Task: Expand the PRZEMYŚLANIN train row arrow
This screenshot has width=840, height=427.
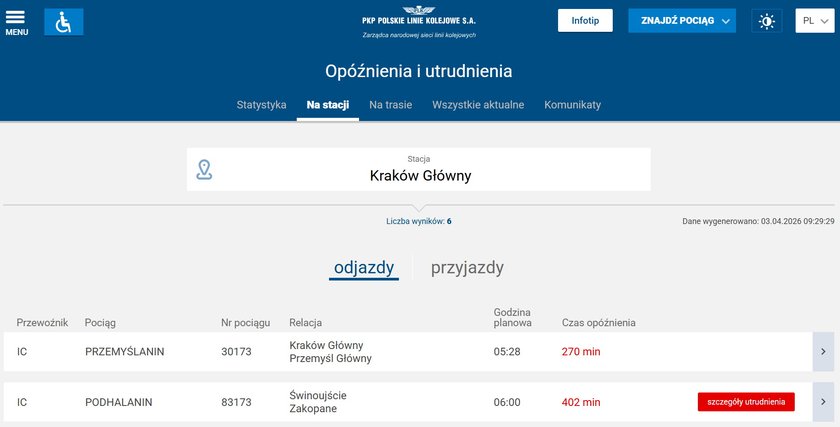Action: (823, 352)
